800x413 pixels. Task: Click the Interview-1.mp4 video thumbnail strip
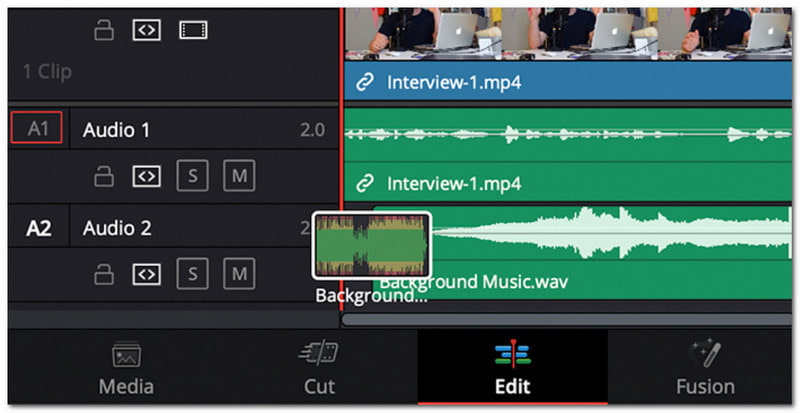568,34
